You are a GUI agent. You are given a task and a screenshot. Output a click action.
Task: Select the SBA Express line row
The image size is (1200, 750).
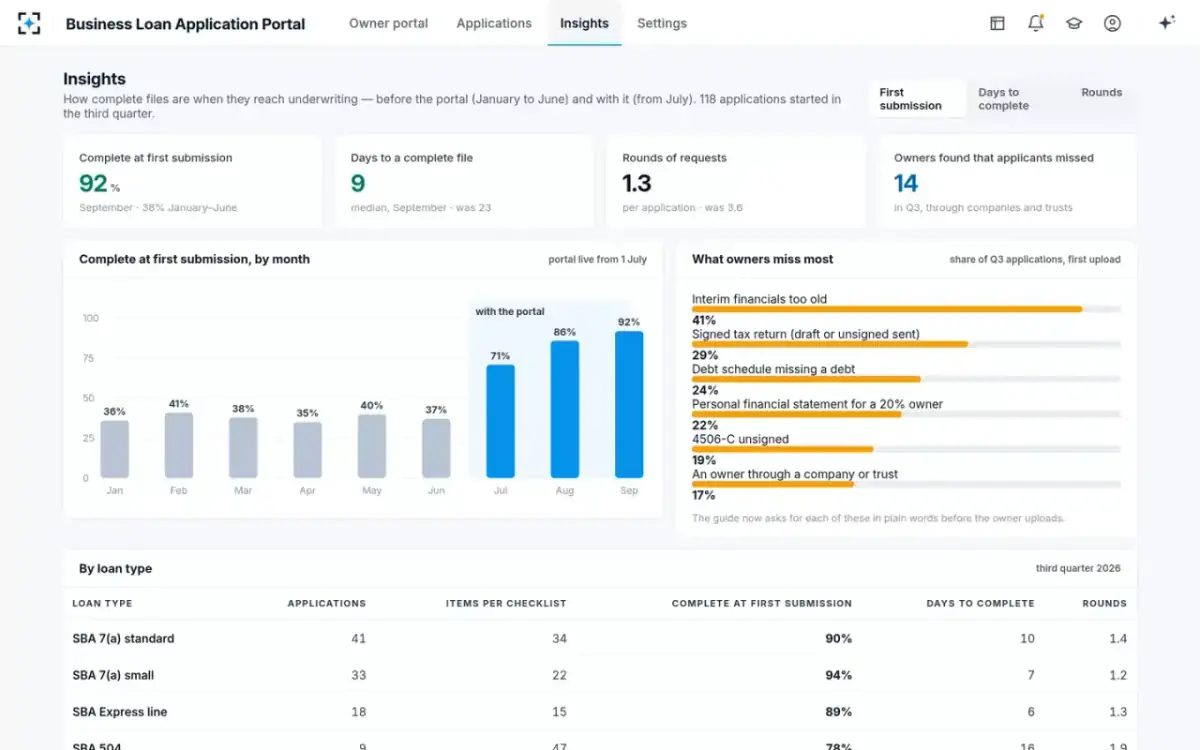(x=600, y=712)
